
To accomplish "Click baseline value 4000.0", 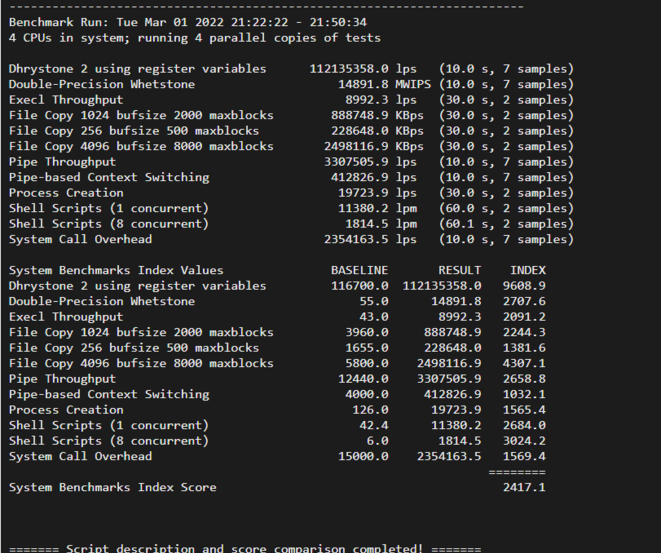I will (366, 394).
